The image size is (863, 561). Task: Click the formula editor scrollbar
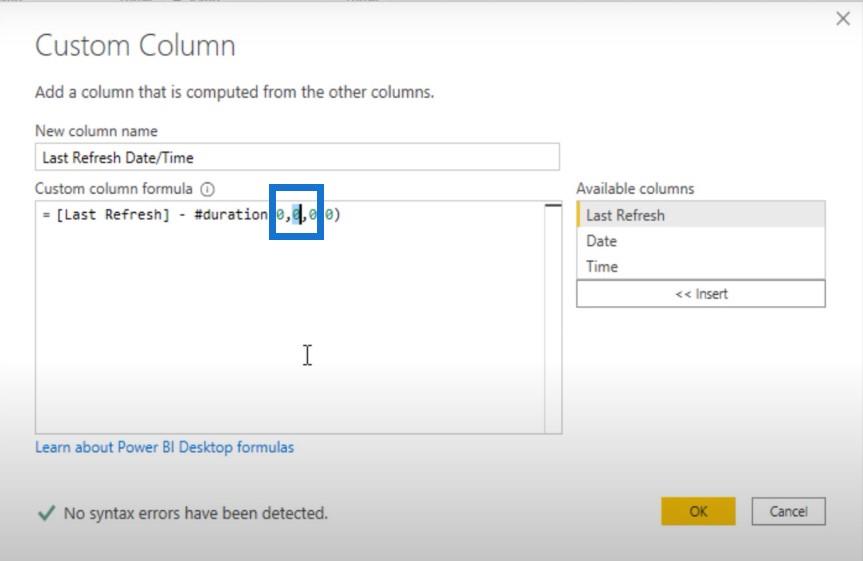(553, 317)
